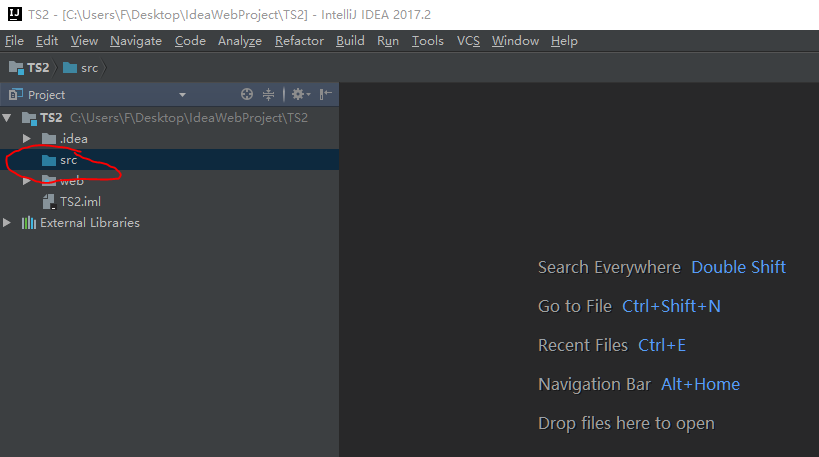The height and width of the screenshot is (457, 819).
Task: Open the Run menu
Action: tap(388, 41)
